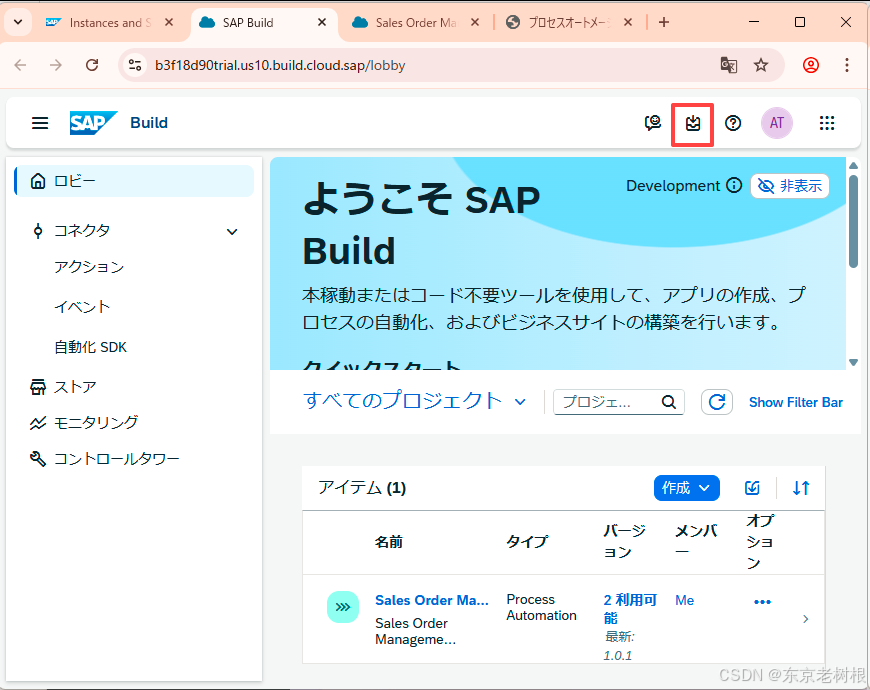The height and width of the screenshot is (690, 870).
Task: Open the inbox download icon in header
Action: pyautogui.click(x=692, y=123)
